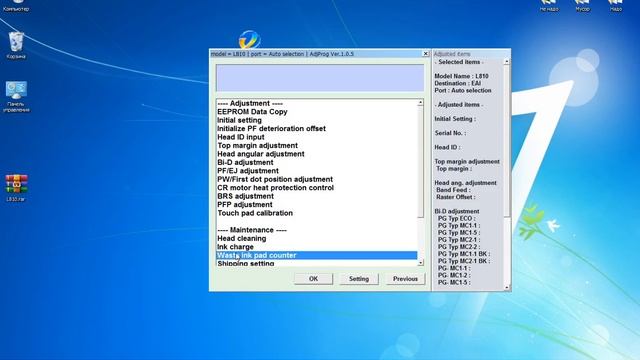Open the Computer desktop icon
The width and height of the screenshot is (640, 360).
tap(16, 6)
